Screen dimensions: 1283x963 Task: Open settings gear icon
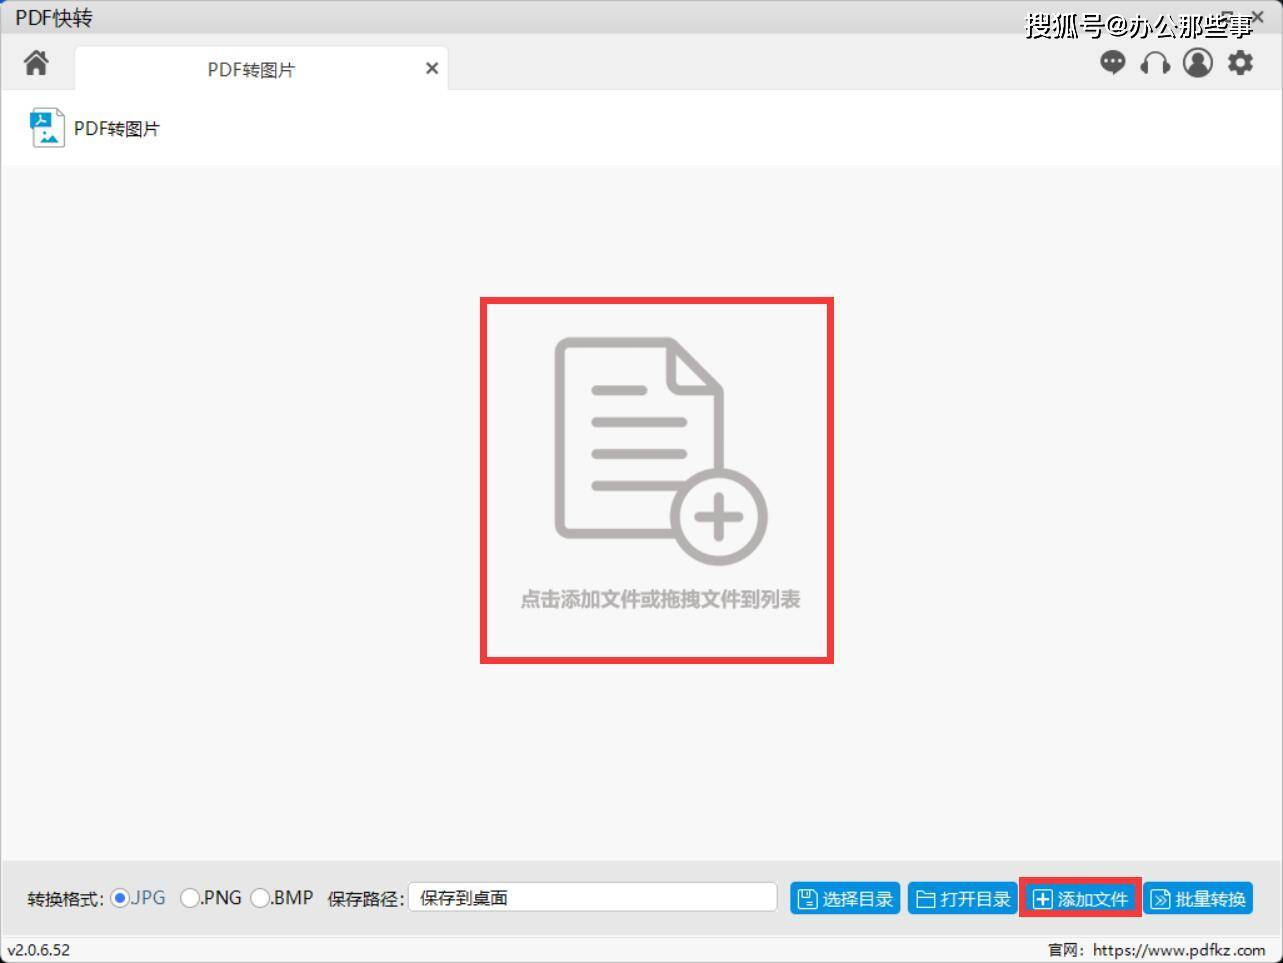coord(1240,63)
